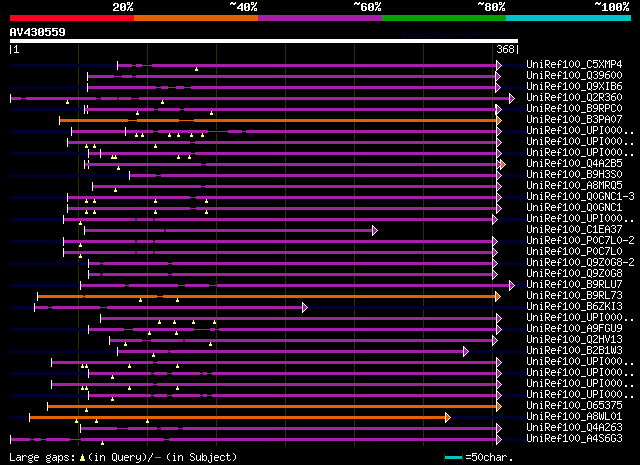Image resolution: width=640 pixels, height=465 pixels.
Task: Open the UniRef100_Q2HV13 entry
Action: pyautogui.click(x=574, y=340)
